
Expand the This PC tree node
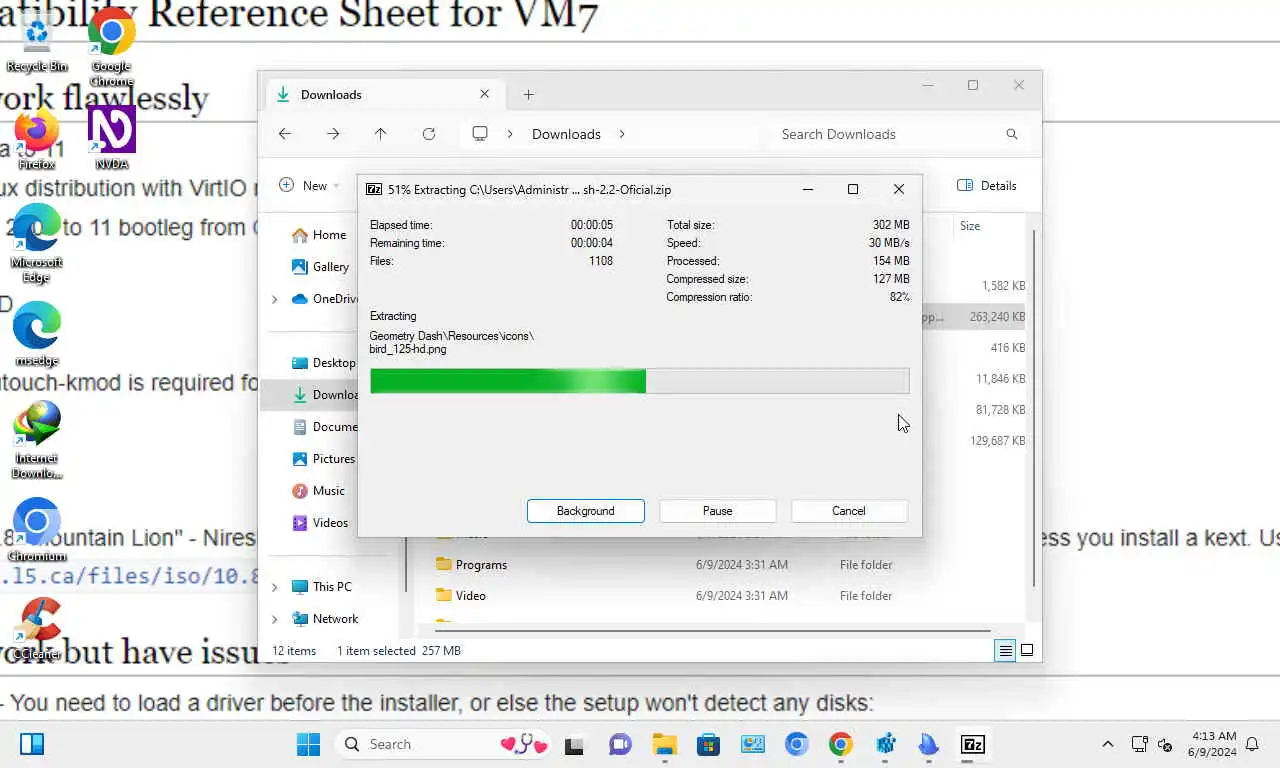point(275,587)
